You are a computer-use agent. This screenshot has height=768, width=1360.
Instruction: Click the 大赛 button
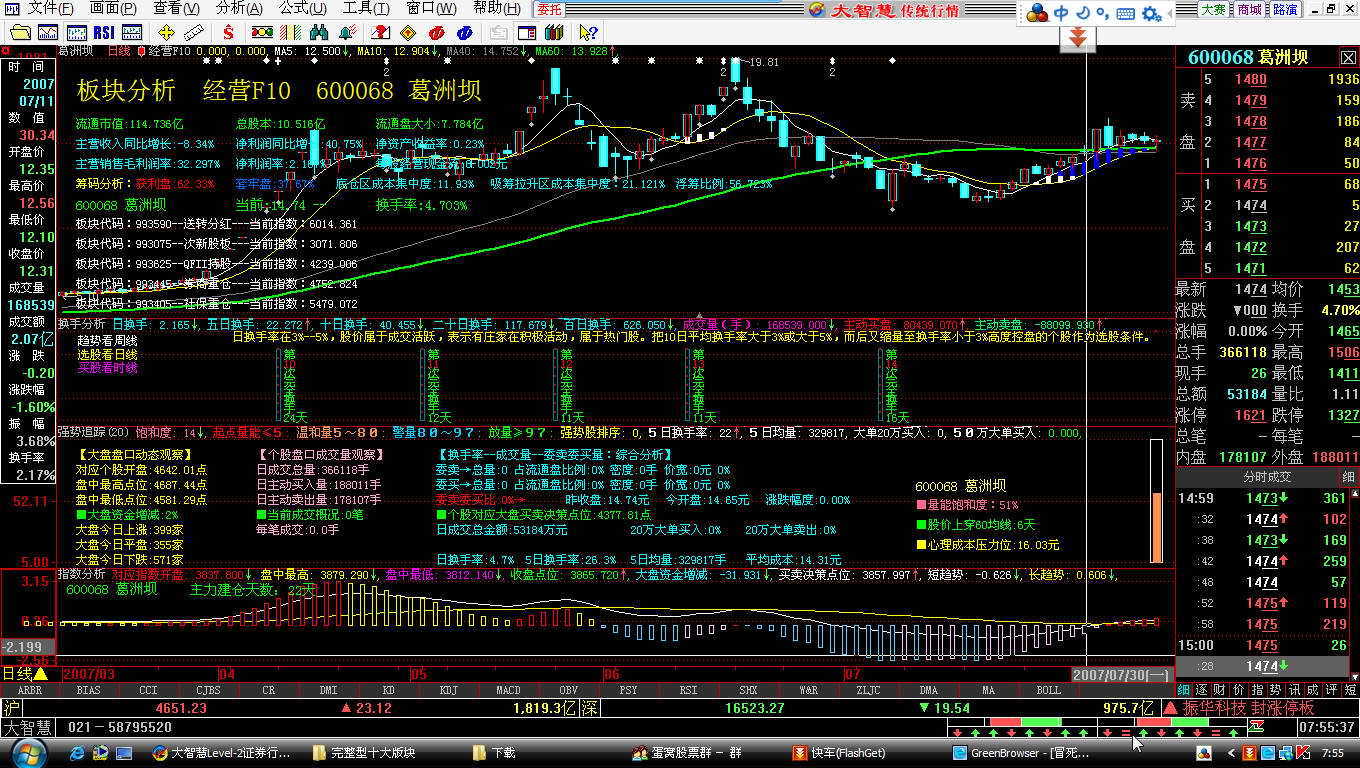pos(1213,9)
